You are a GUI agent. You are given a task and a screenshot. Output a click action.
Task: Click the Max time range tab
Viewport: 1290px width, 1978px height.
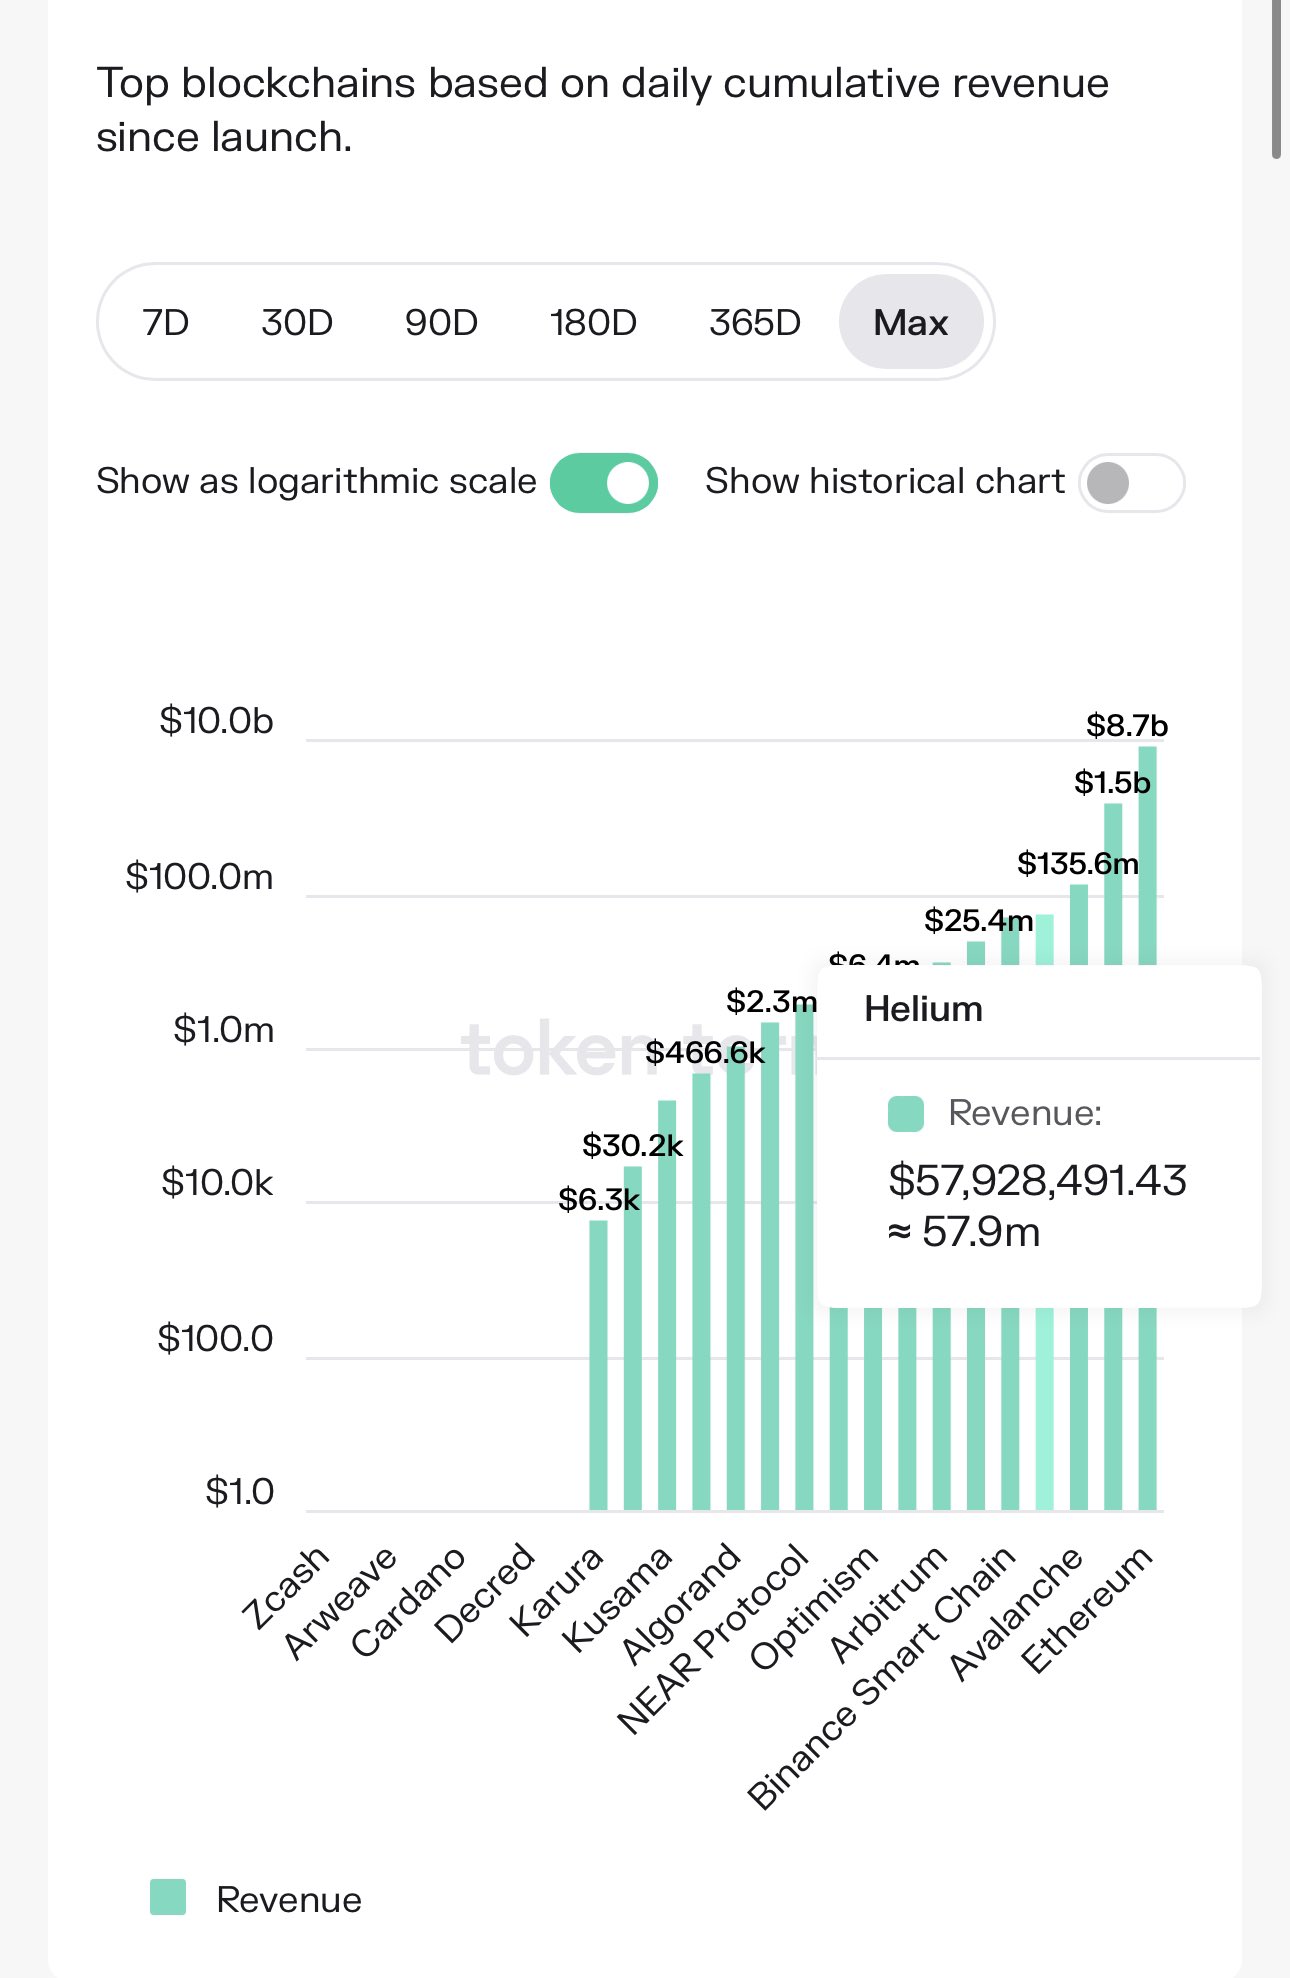(910, 323)
